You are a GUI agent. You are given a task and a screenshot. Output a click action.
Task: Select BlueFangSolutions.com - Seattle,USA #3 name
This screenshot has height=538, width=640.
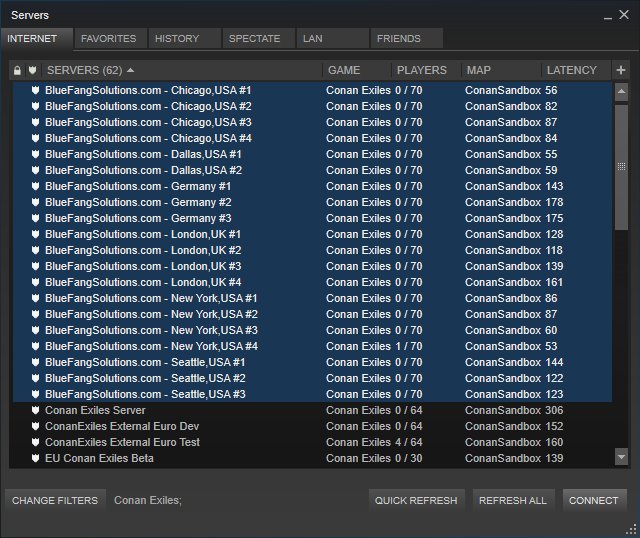[x=145, y=394]
